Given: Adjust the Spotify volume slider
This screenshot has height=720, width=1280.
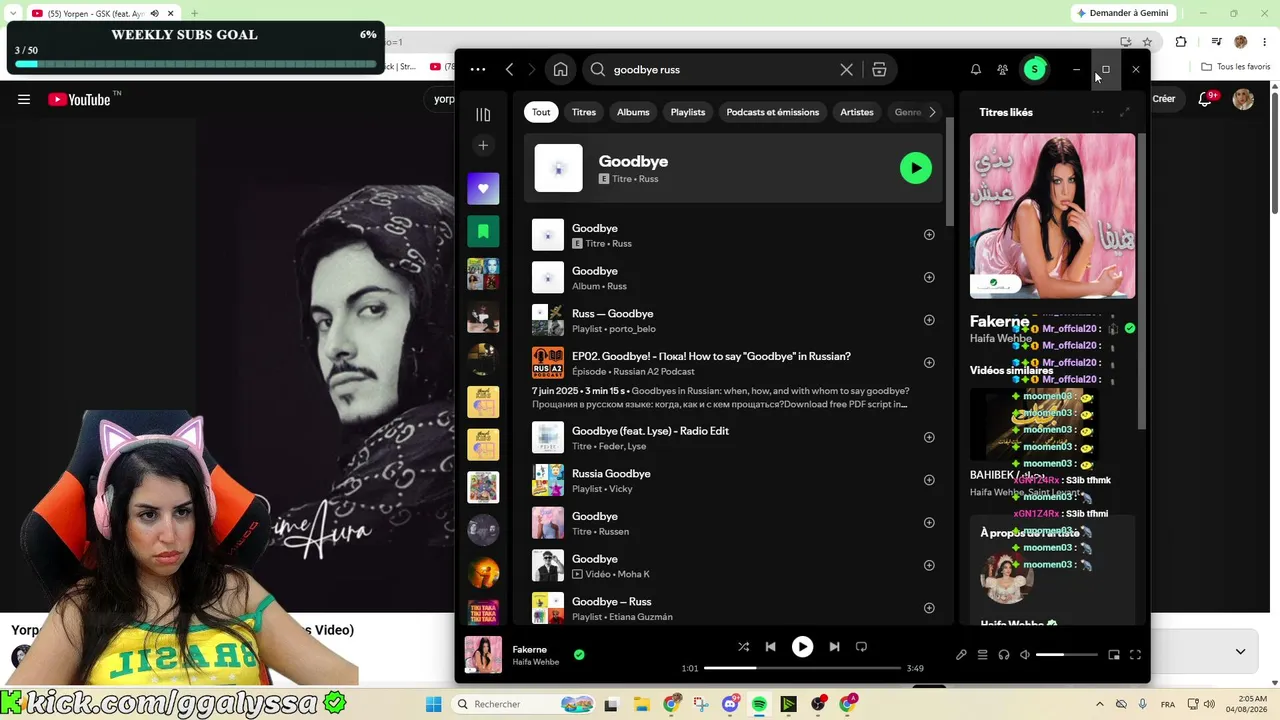Looking at the screenshot, I should point(1067,655).
